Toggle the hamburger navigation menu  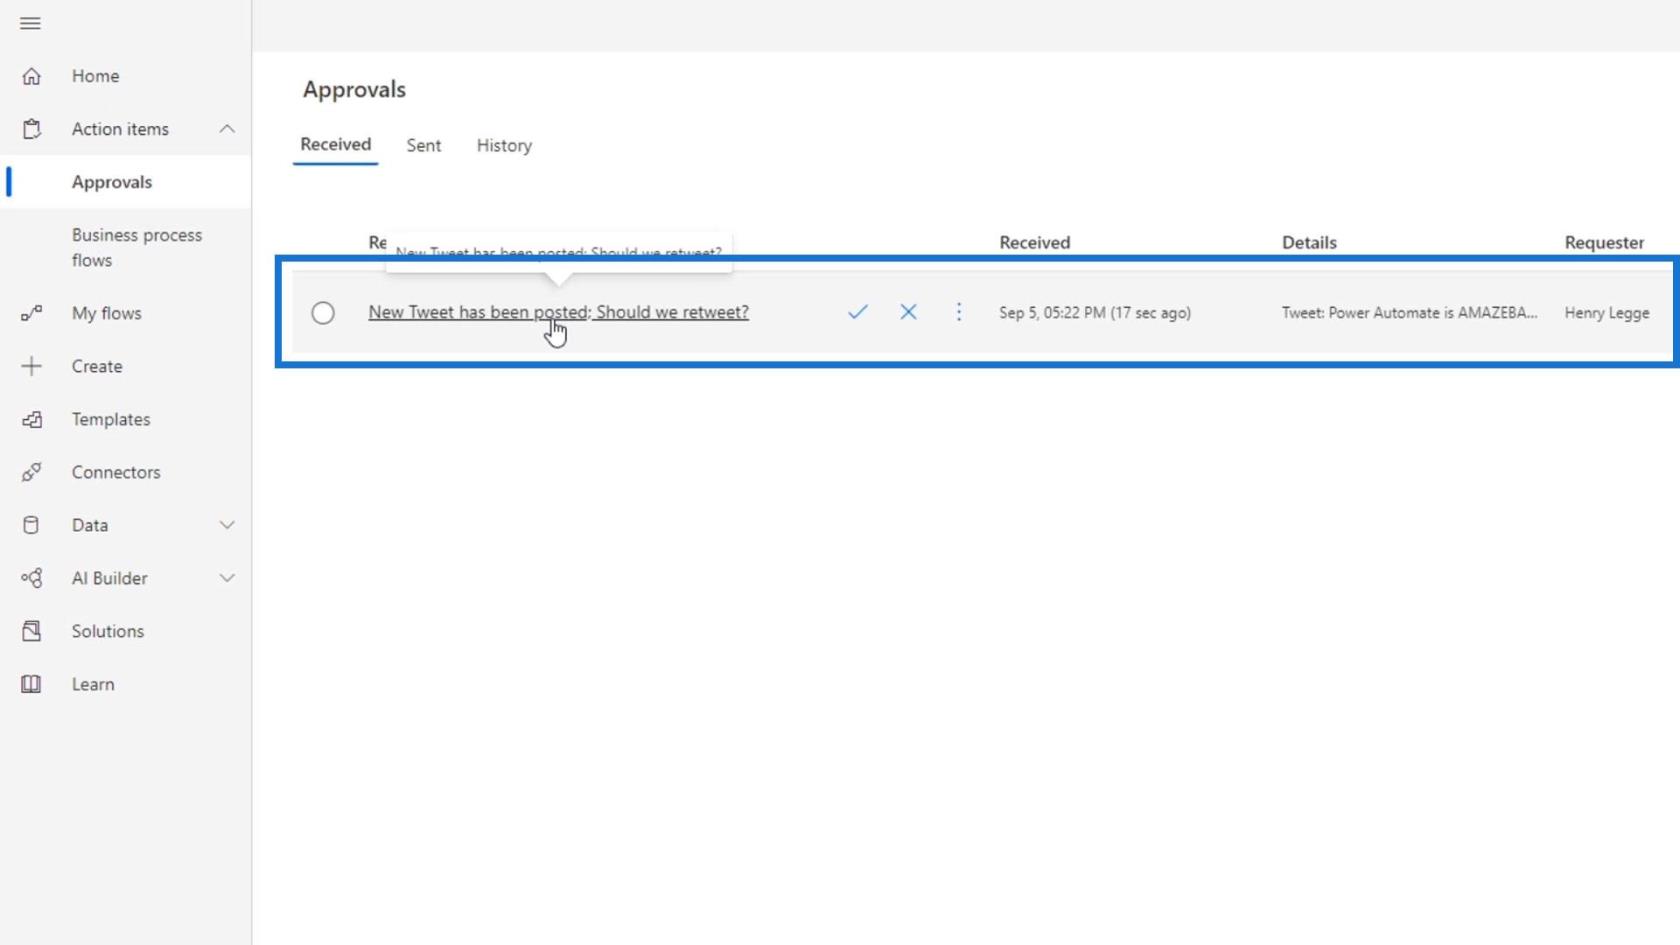[30, 23]
